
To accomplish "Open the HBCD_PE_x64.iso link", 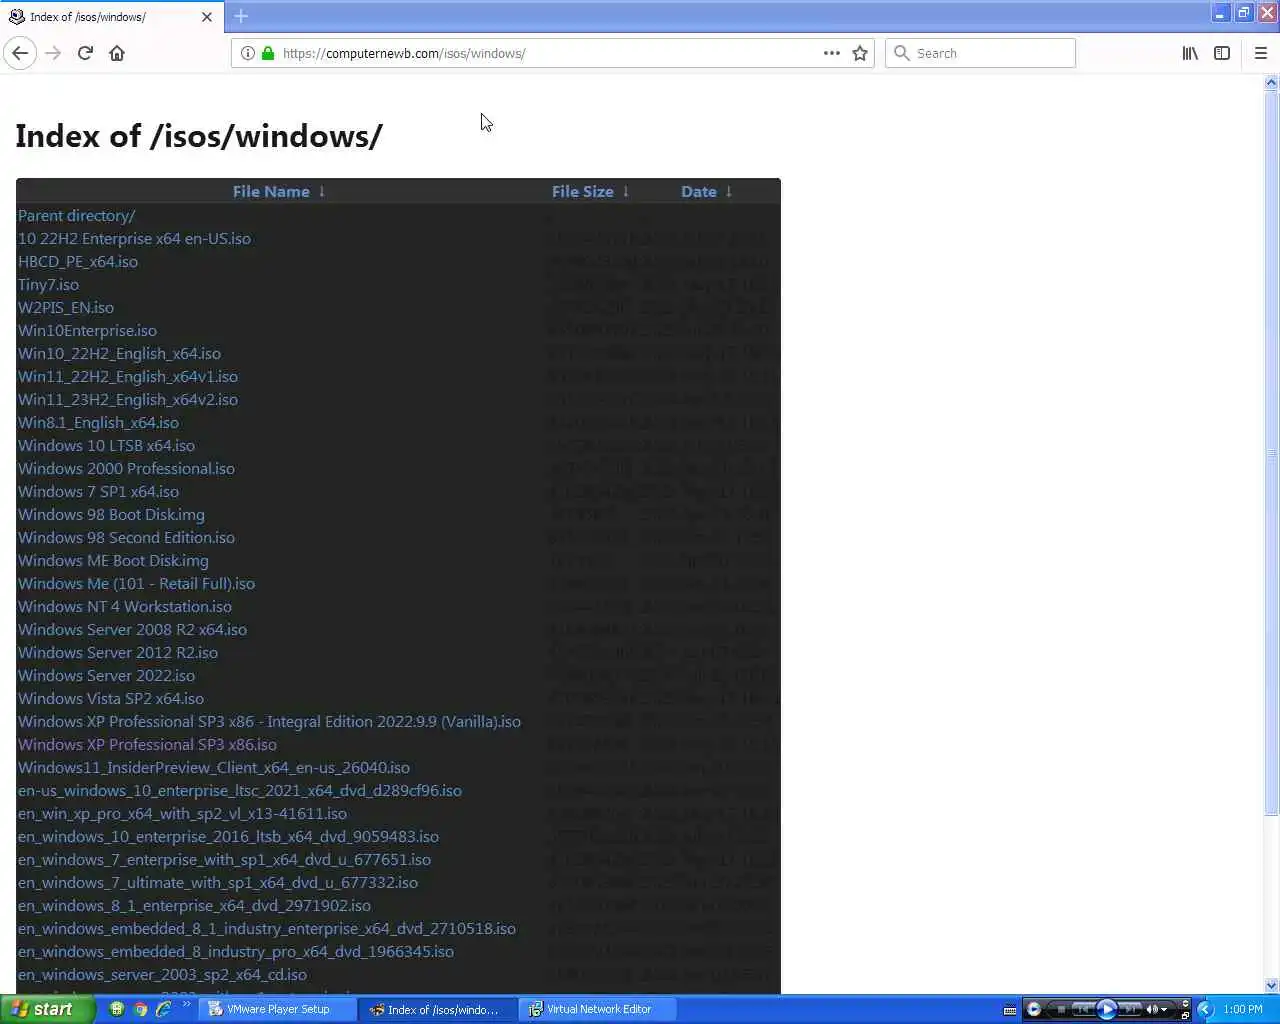I will click(78, 261).
